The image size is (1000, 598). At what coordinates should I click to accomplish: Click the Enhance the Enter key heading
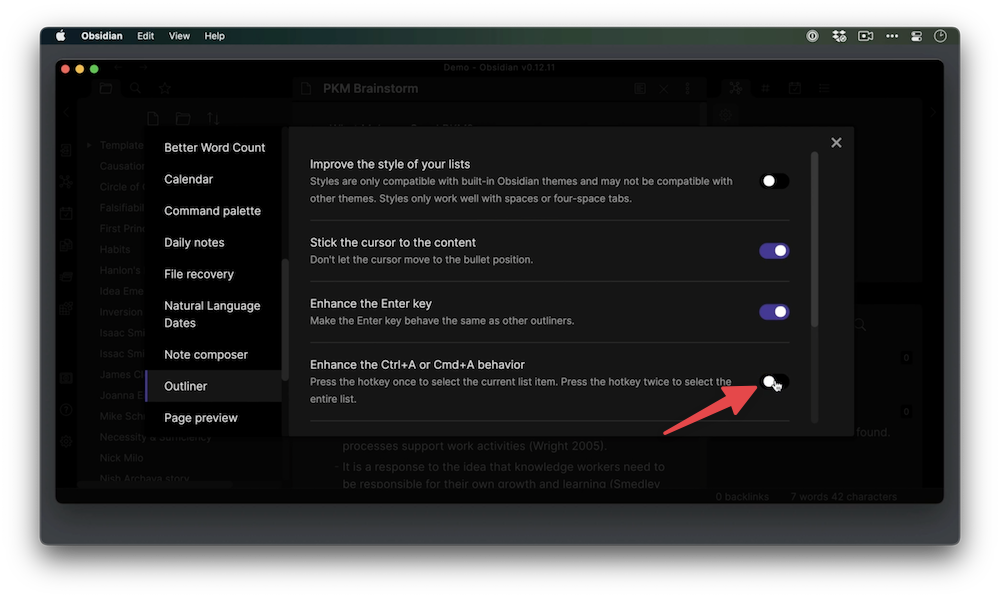click(371, 303)
